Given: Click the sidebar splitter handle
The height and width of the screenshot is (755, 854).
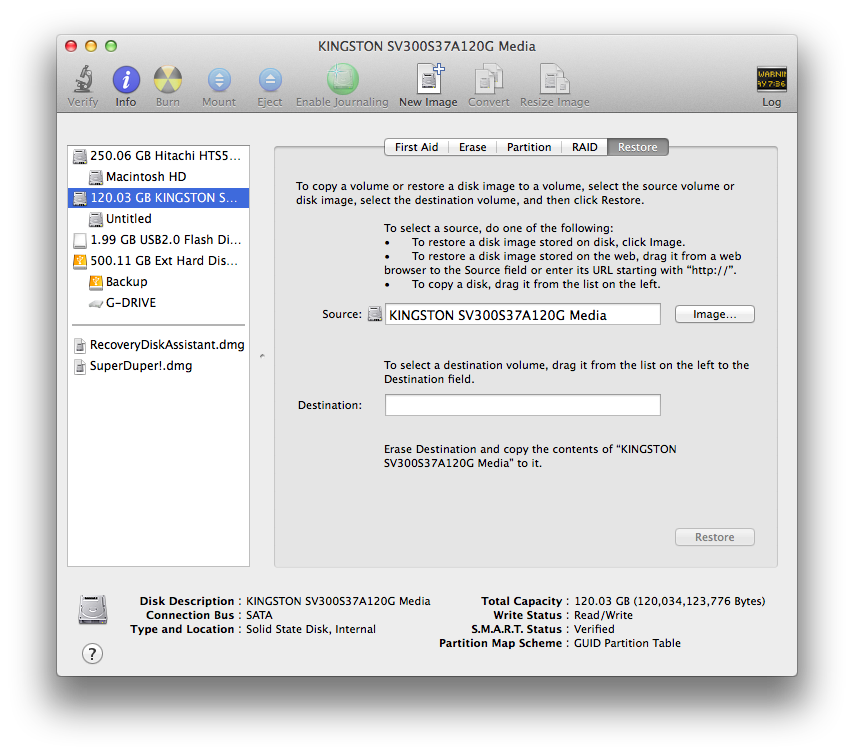Looking at the screenshot, I should [262, 356].
